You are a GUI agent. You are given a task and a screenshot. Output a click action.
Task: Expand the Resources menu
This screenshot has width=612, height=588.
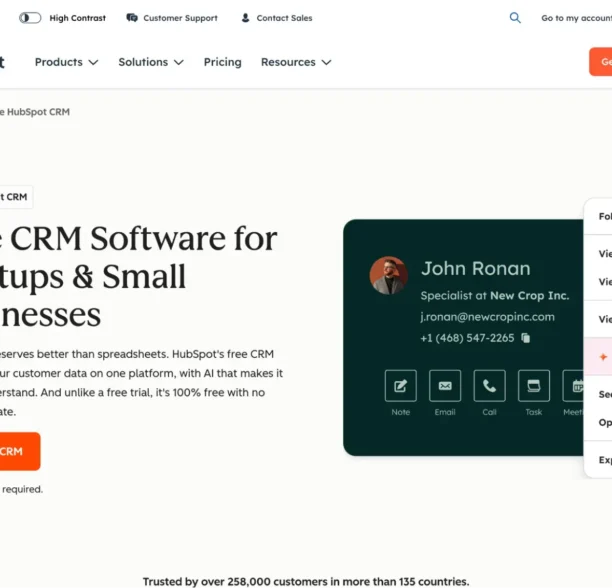pos(296,62)
